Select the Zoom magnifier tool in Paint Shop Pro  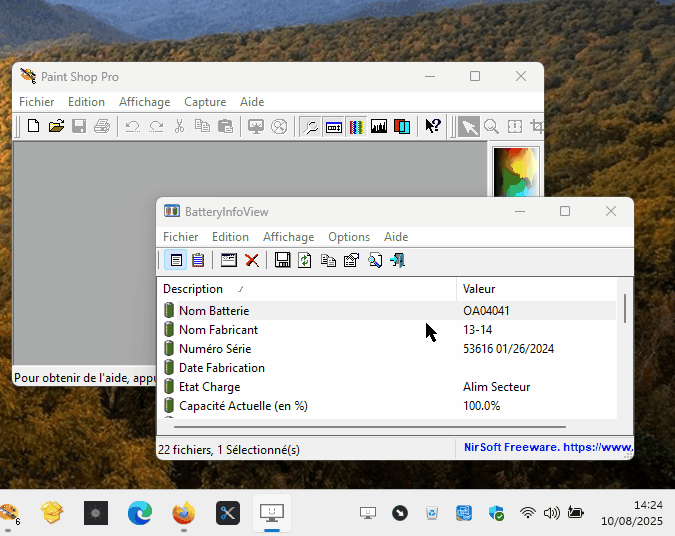coord(491,127)
